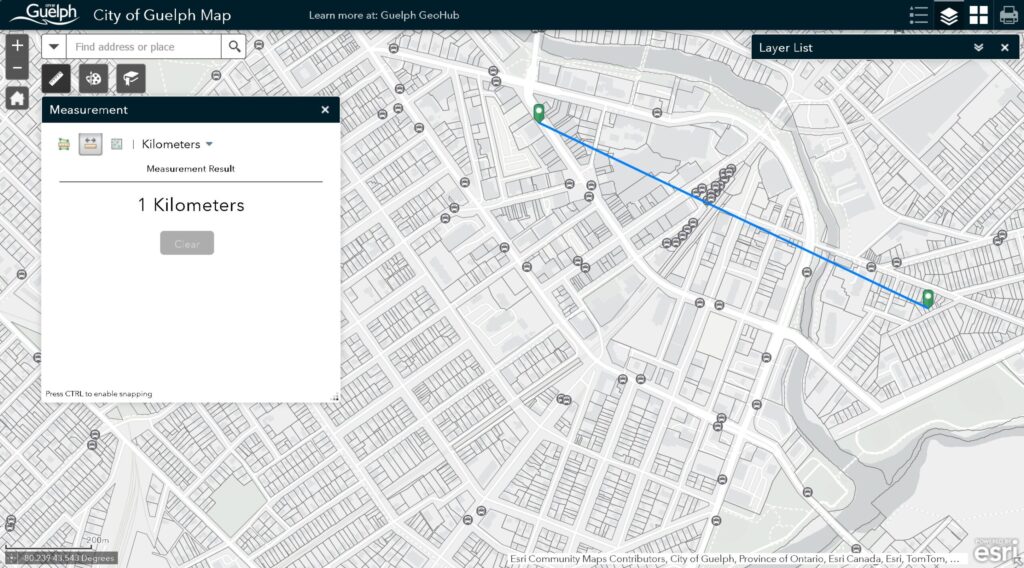
Task: Click the Clear measurement button
Action: [x=187, y=243]
